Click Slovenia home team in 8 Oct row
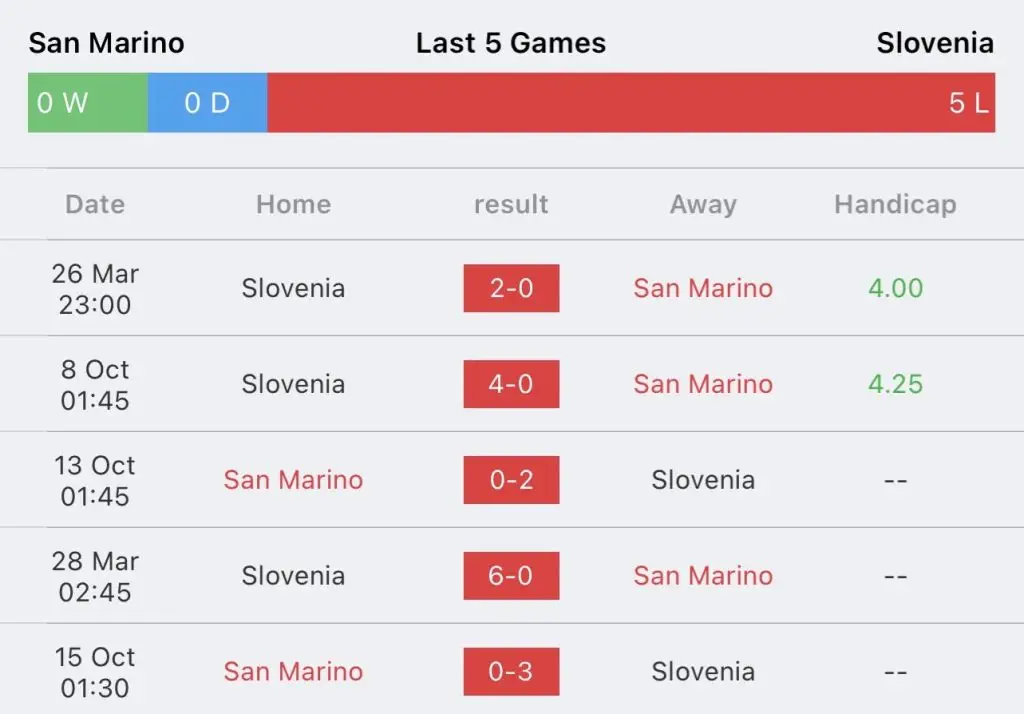This screenshot has width=1024, height=714. (x=293, y=384)
